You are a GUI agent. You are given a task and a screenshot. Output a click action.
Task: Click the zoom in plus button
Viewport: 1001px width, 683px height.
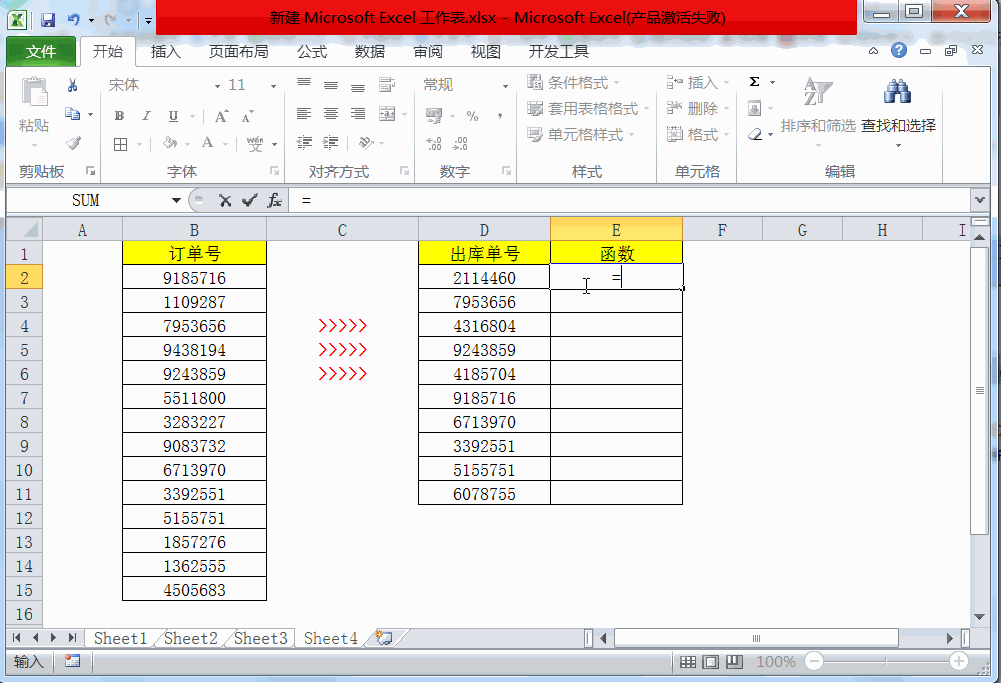point(958,661)
